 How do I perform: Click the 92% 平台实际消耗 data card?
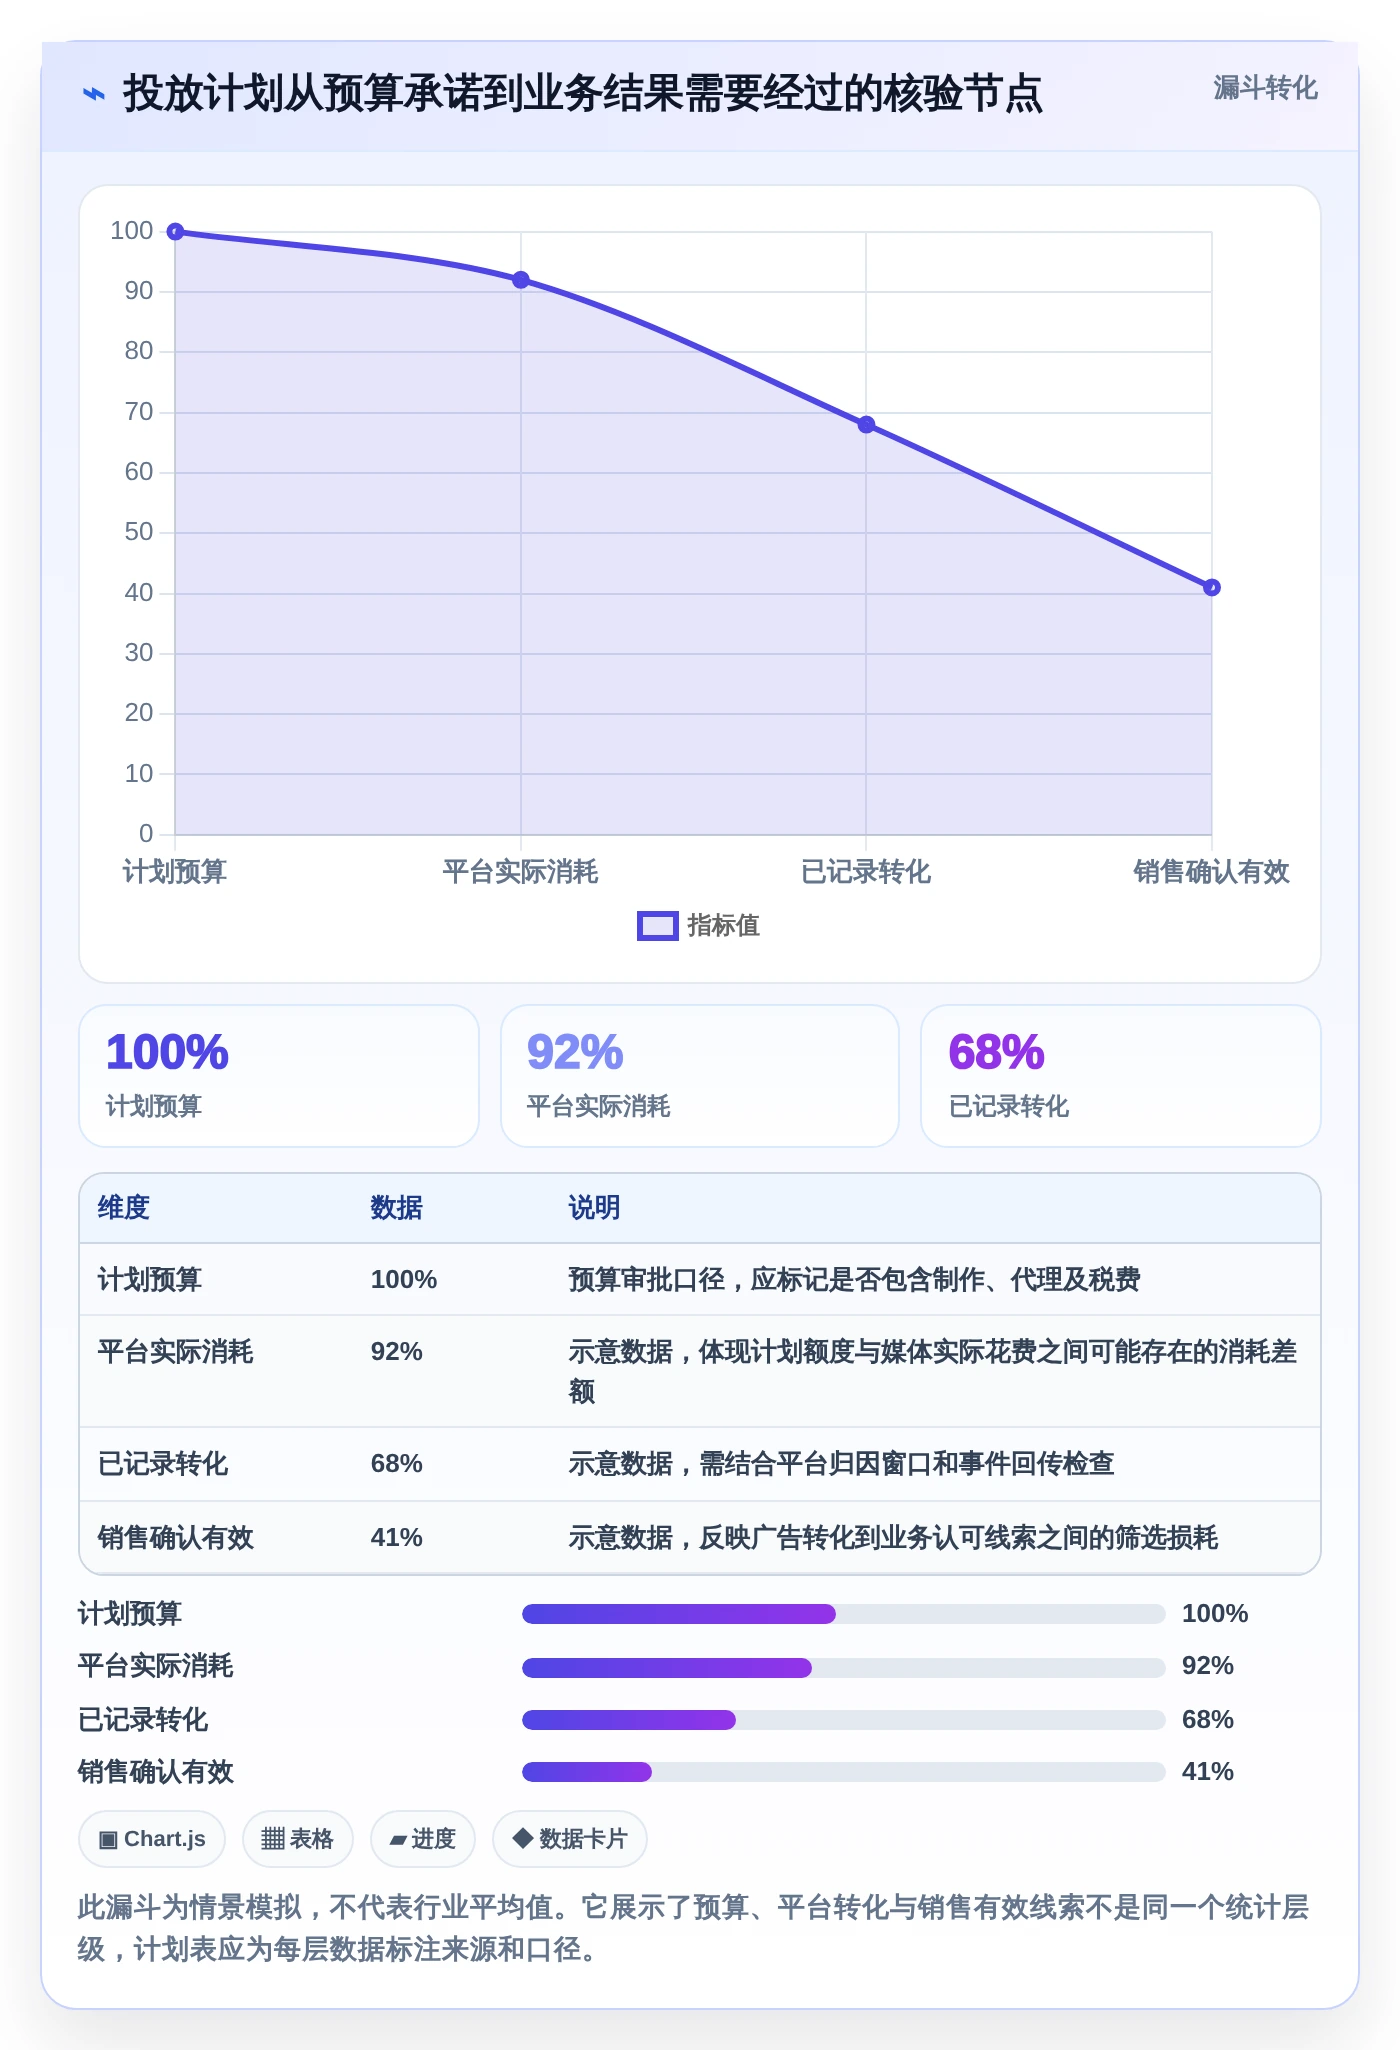(700, 1076)
